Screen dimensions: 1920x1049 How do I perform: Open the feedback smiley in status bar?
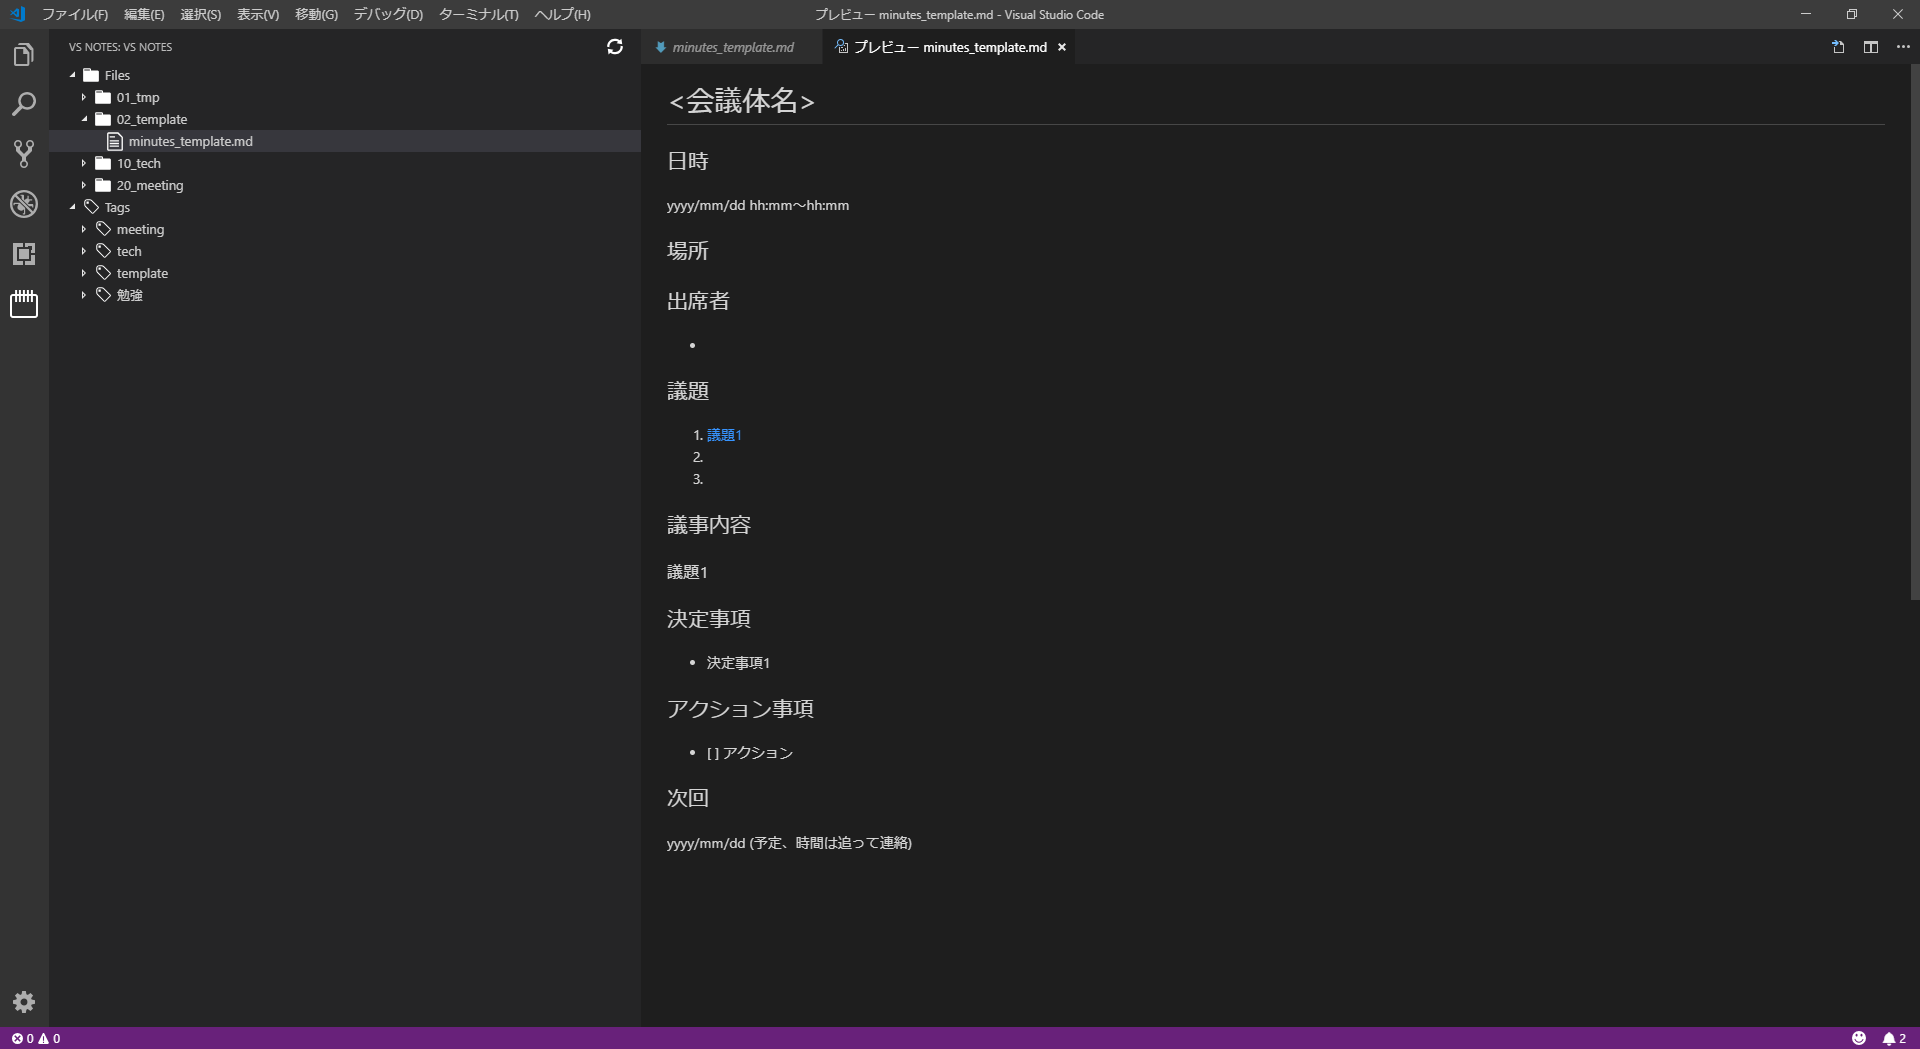tap(1859, 1038)
